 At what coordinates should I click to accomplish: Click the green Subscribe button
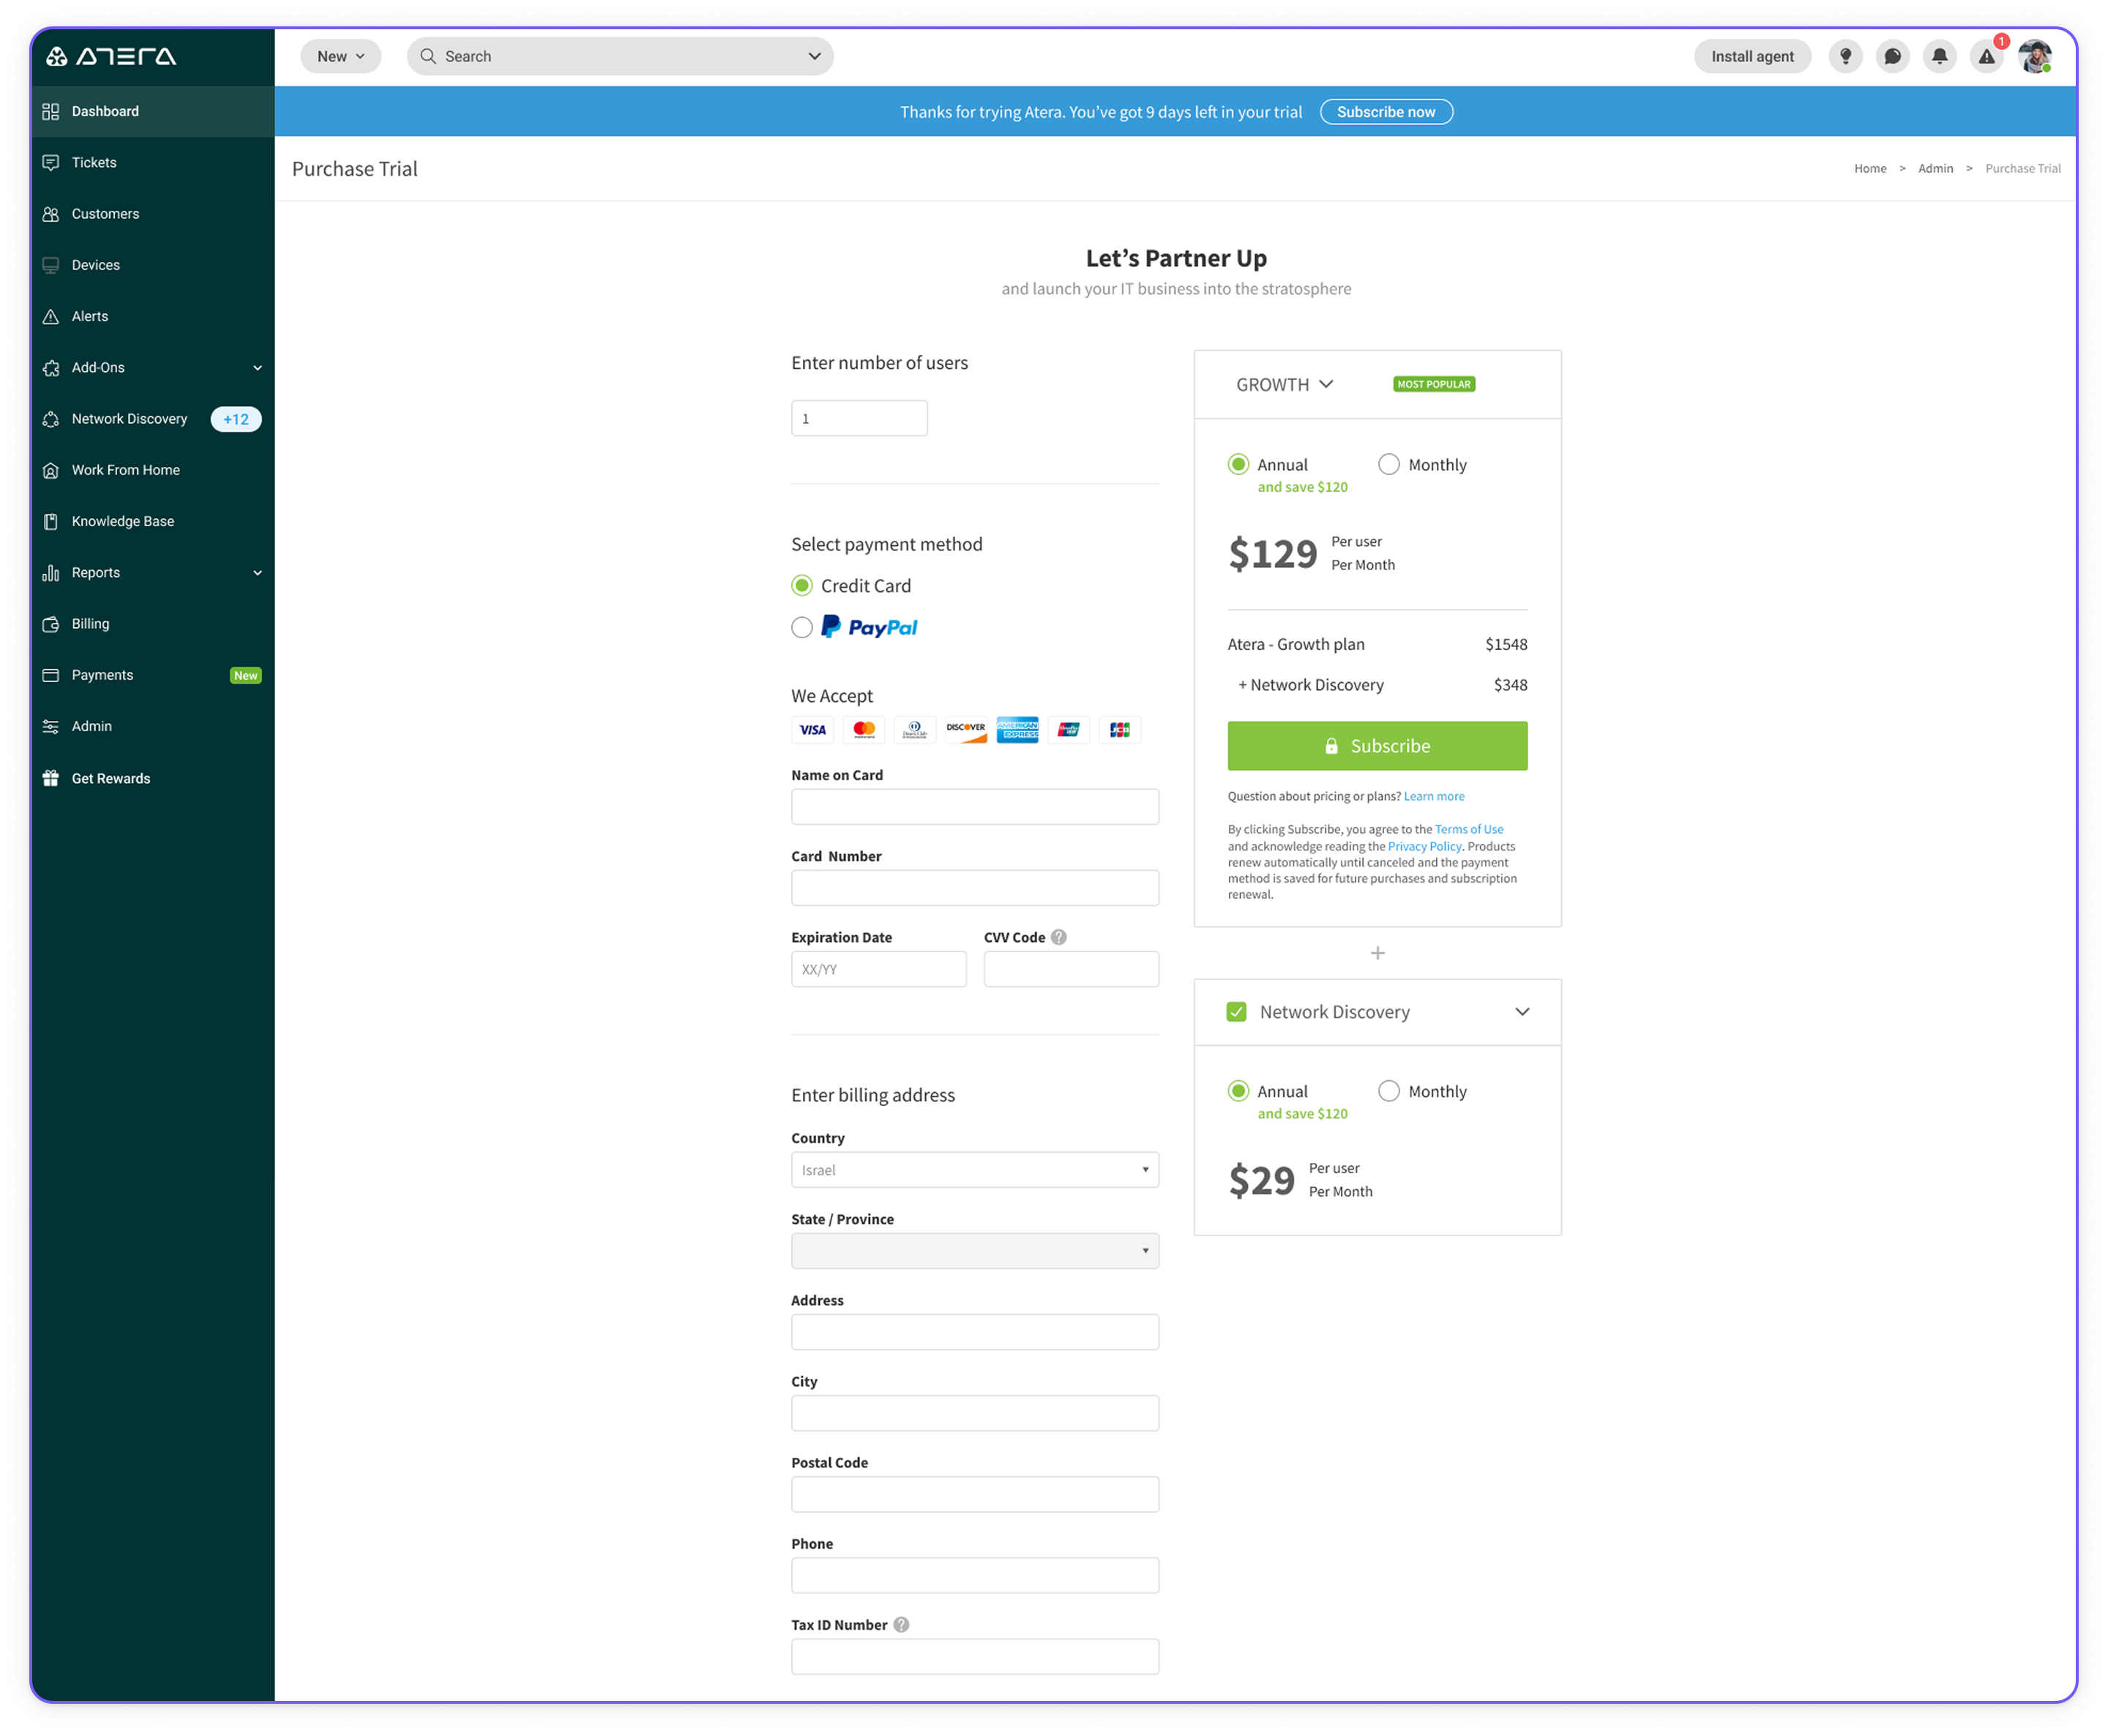point(1377,745)
